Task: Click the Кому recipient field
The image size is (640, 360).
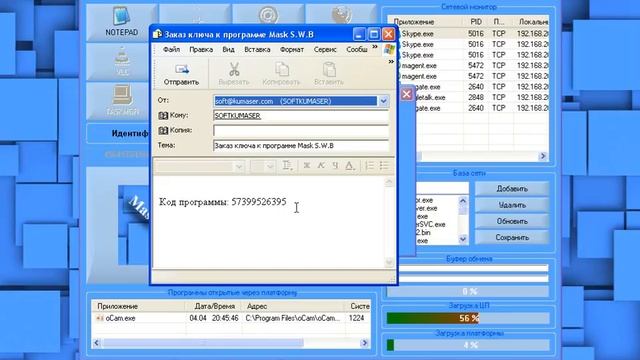Action: tap(301, 116)
